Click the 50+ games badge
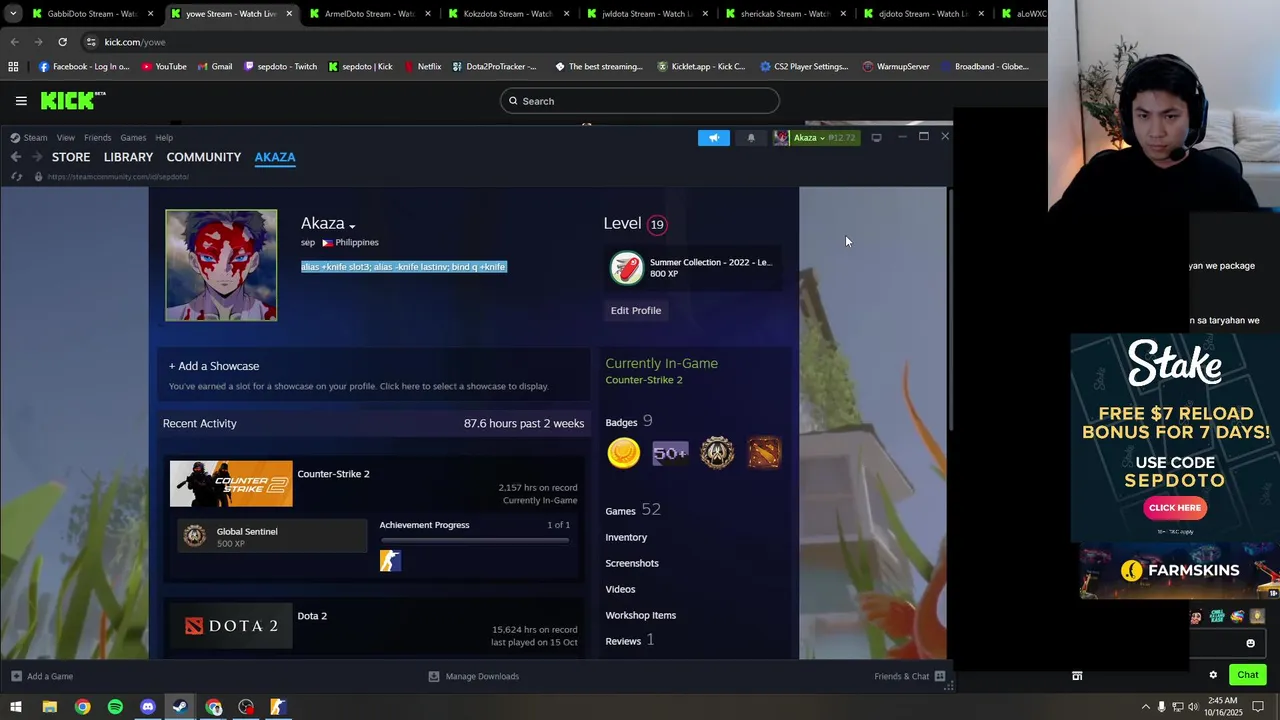The image size is (1280, 720). coord(670,453)
